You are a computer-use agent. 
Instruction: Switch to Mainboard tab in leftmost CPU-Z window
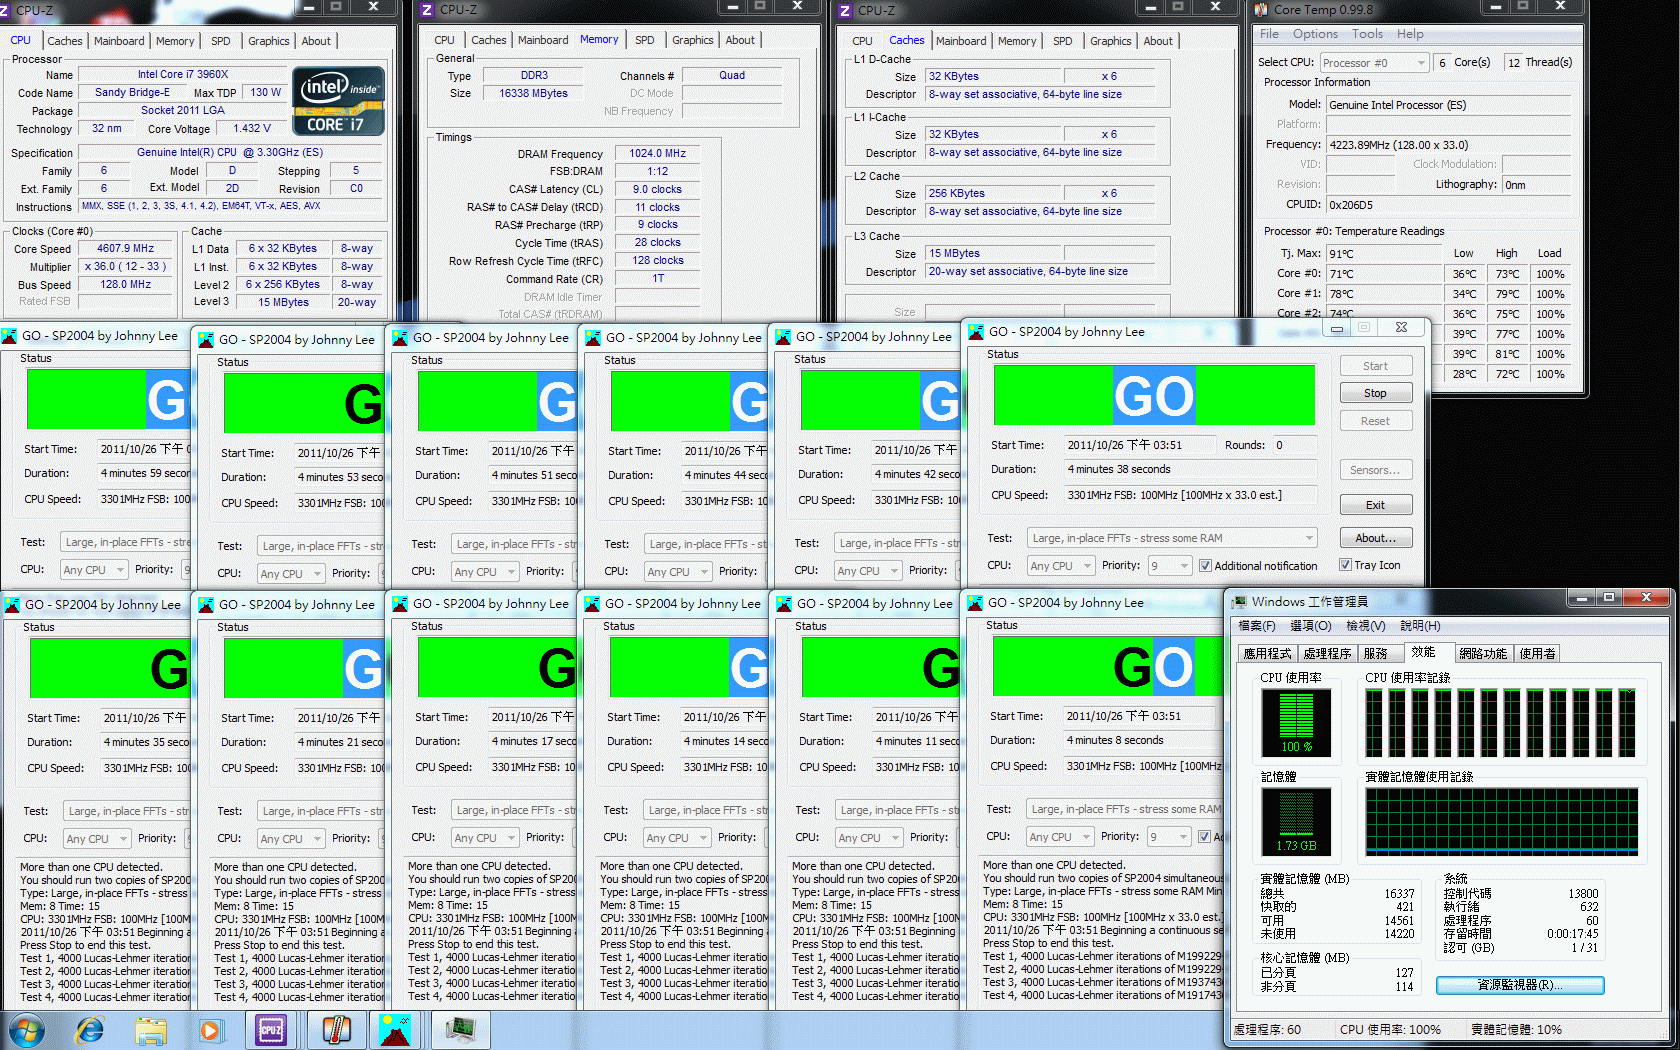tap(119, 41)
